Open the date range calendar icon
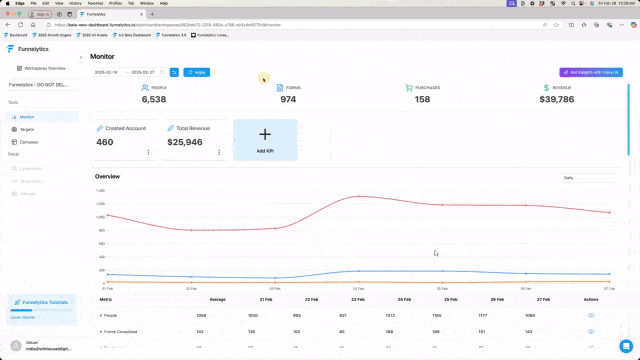The width and height of the screenshot is (640, 360). 162,72
